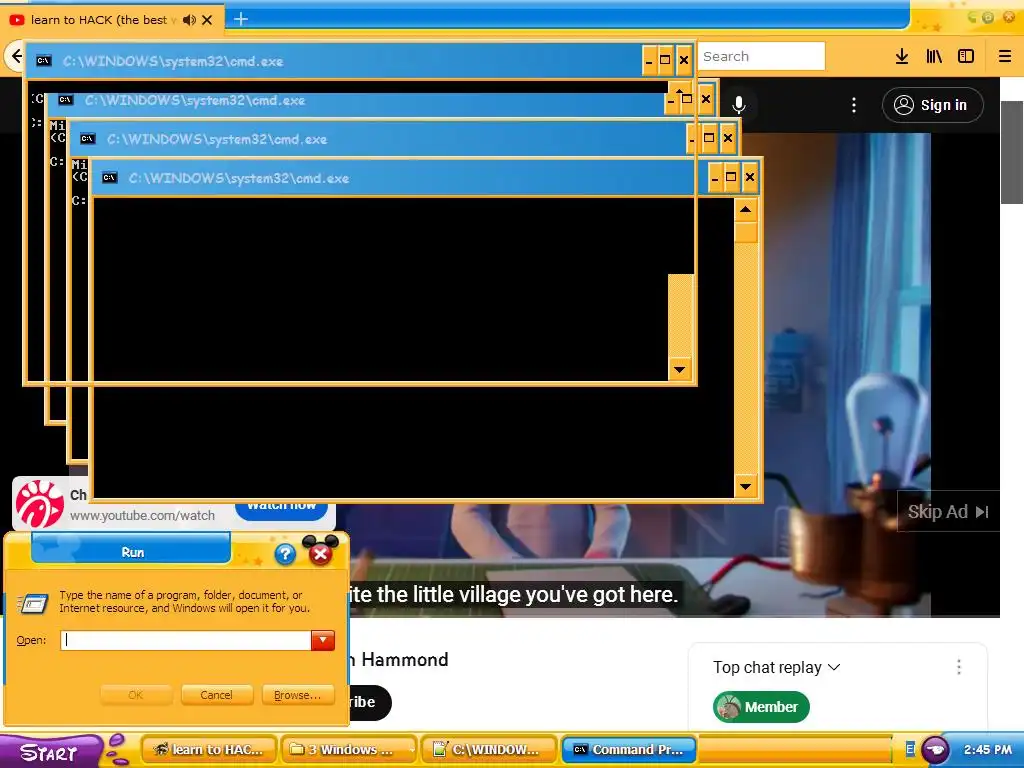This screenshot has height=768, width=1024.
Task: Maximize the backmost cmd.exe window
Action: point(665,60)
